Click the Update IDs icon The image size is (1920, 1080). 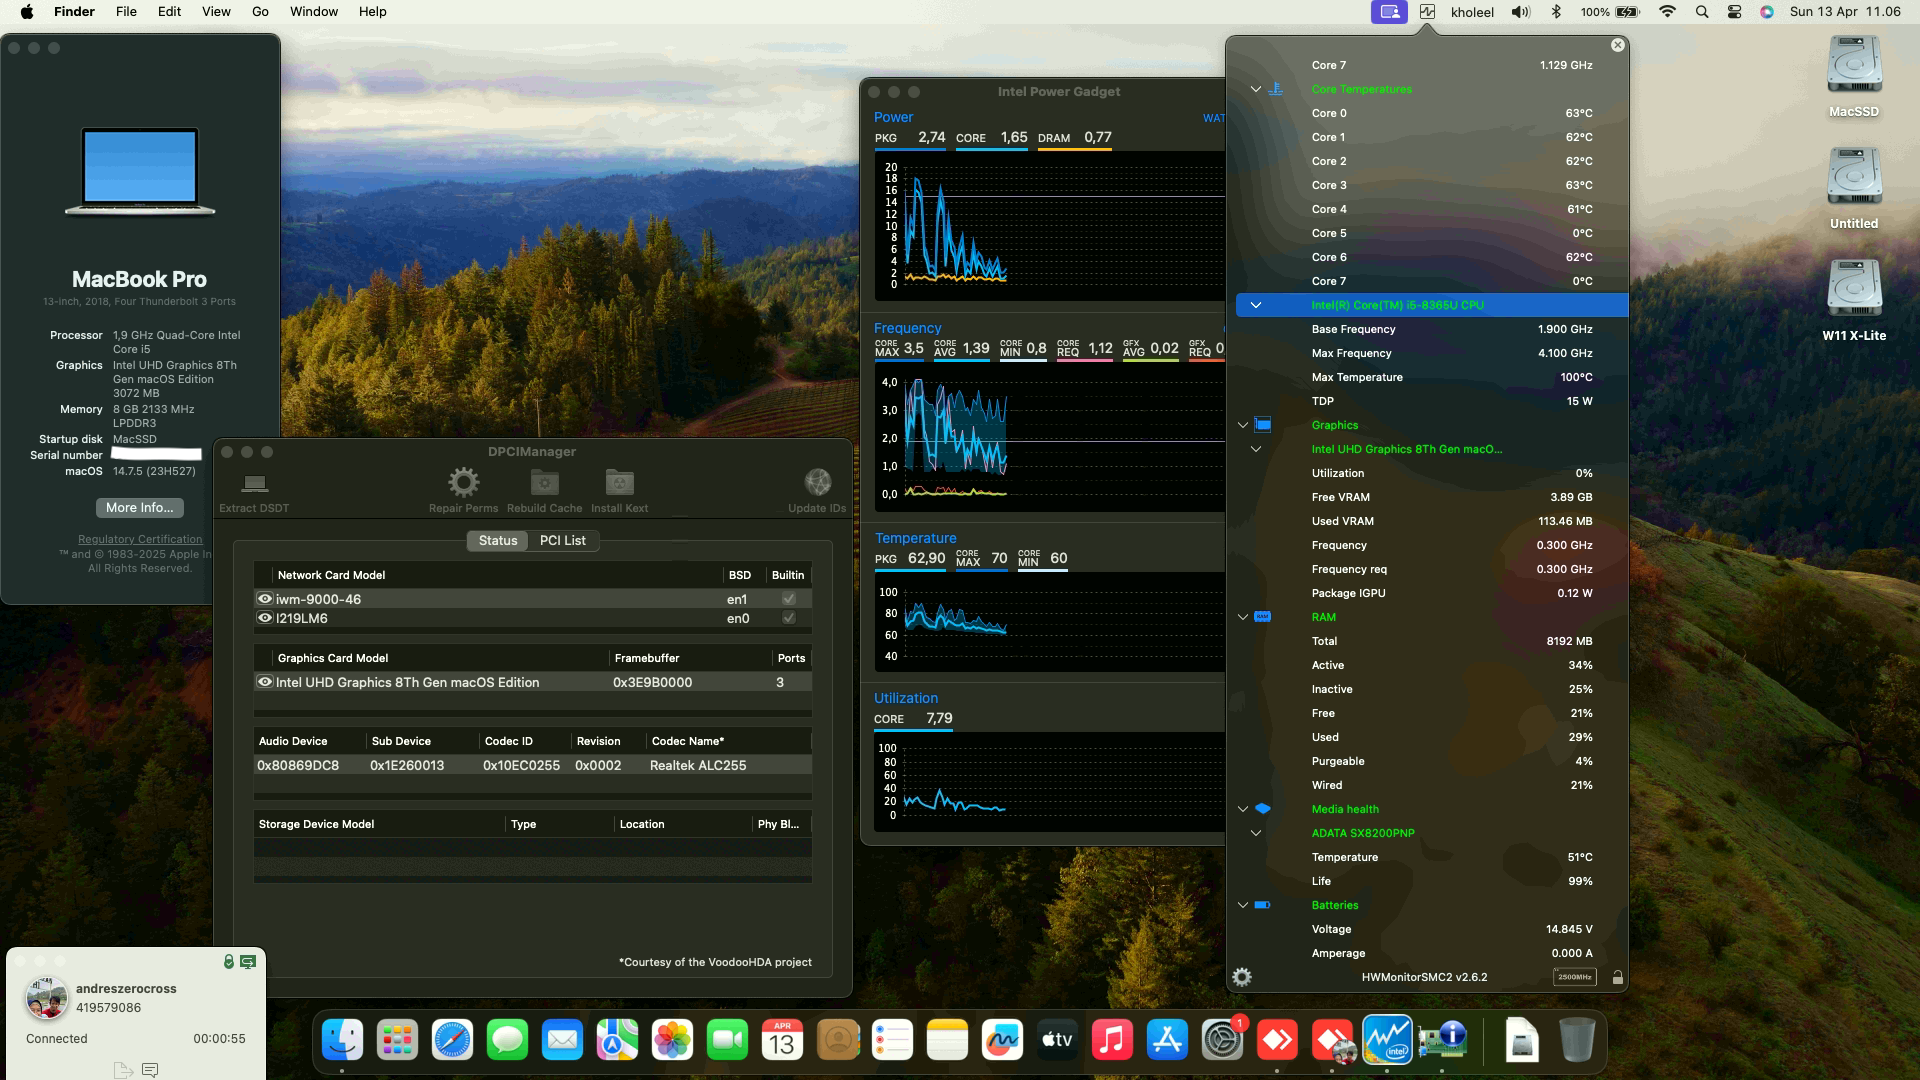point(817,483)
